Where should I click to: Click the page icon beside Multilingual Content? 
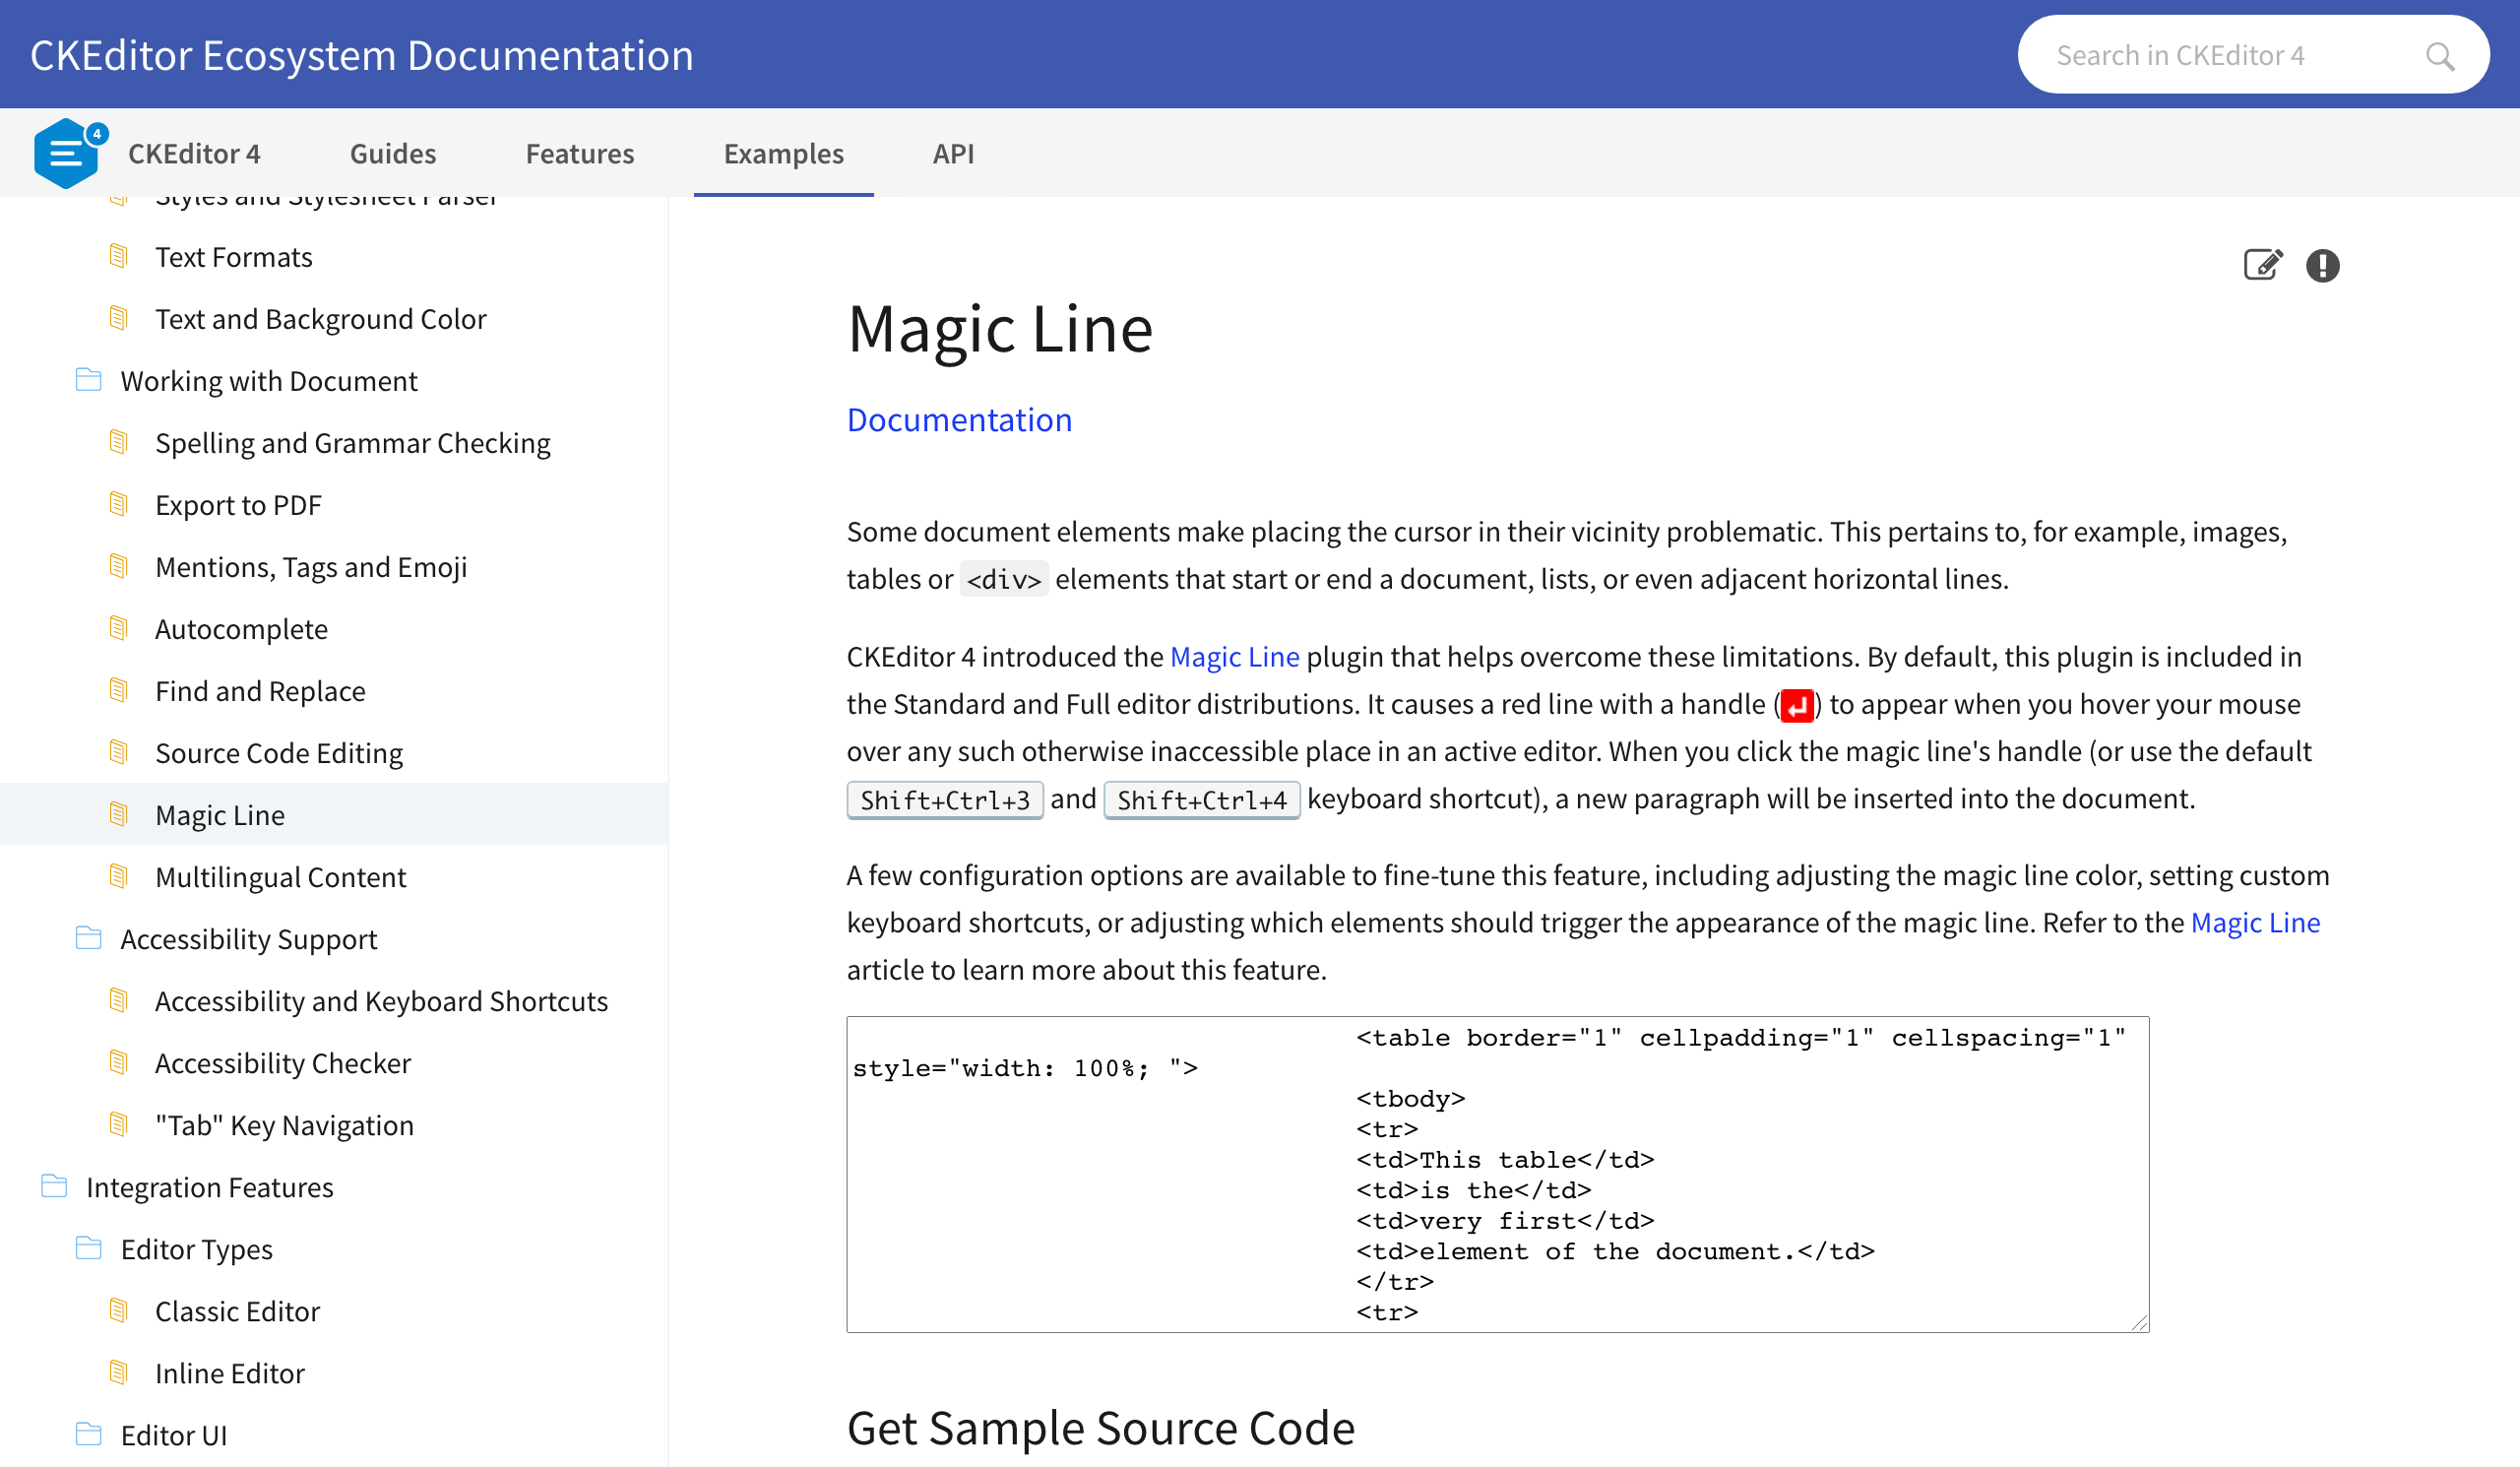click(119, 876)
